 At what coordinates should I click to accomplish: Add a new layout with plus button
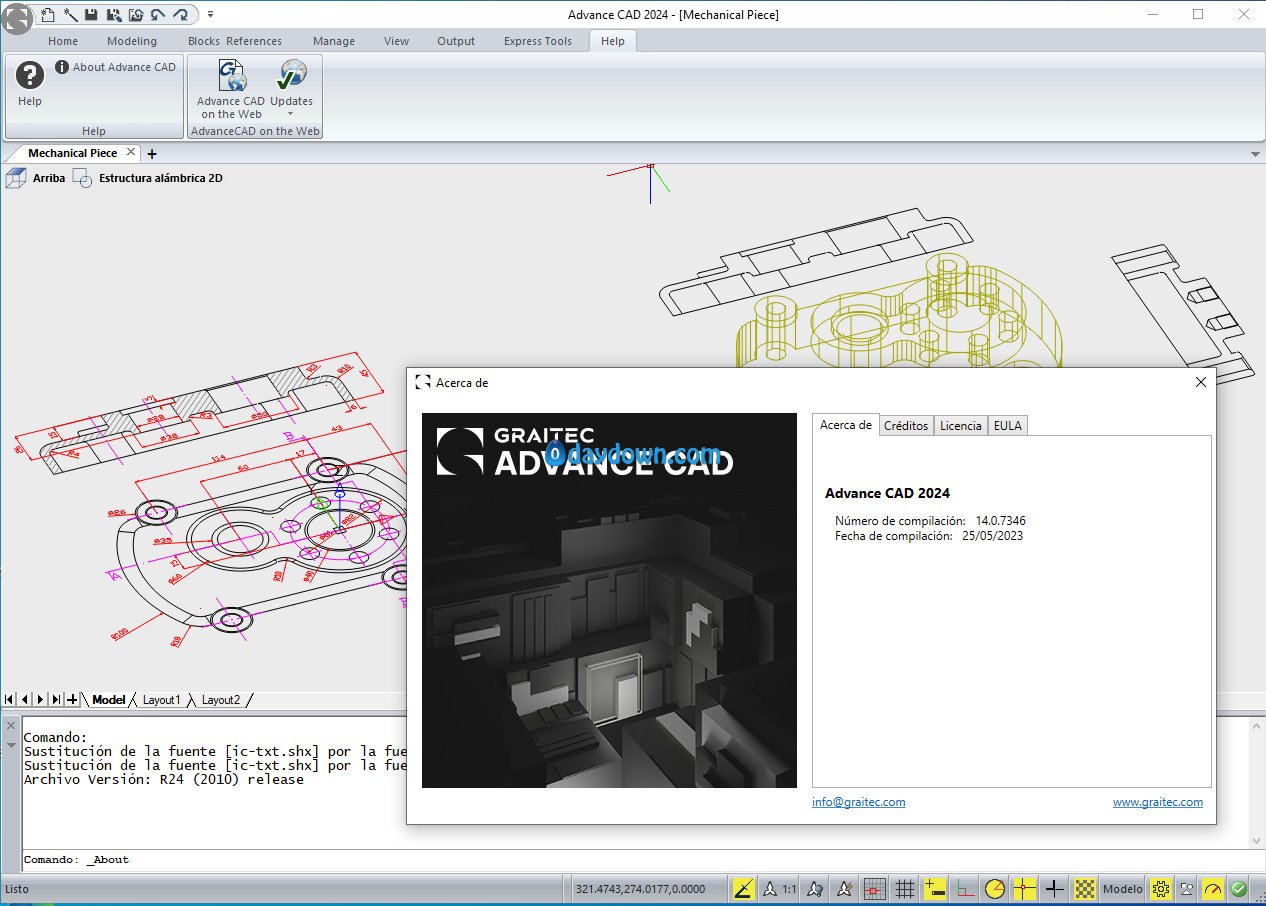click(x=72, y=699)
